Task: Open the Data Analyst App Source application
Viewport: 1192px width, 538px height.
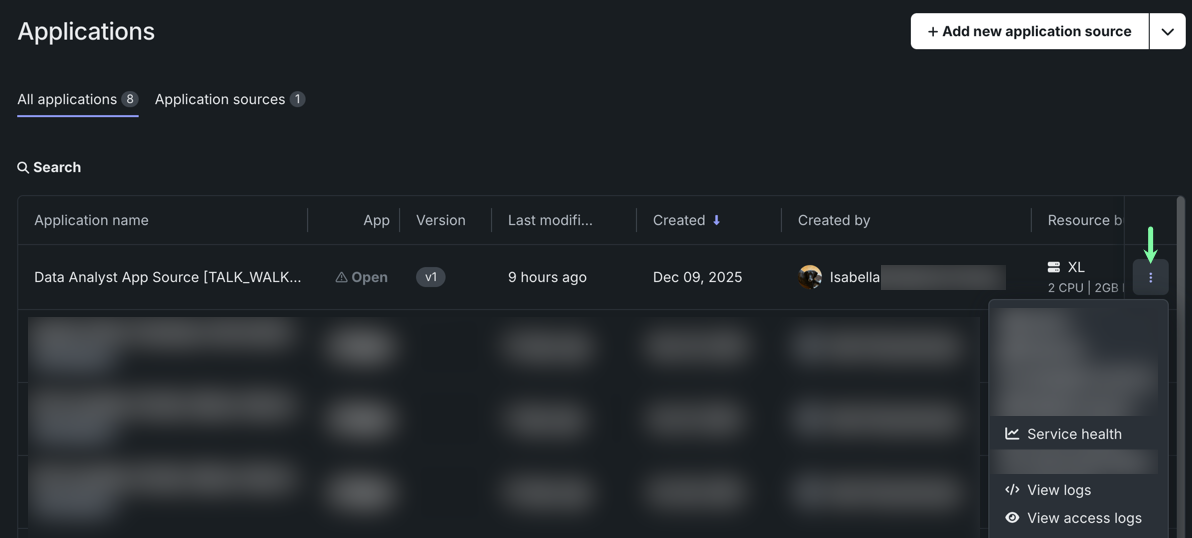Action: (x=167, y=277)
